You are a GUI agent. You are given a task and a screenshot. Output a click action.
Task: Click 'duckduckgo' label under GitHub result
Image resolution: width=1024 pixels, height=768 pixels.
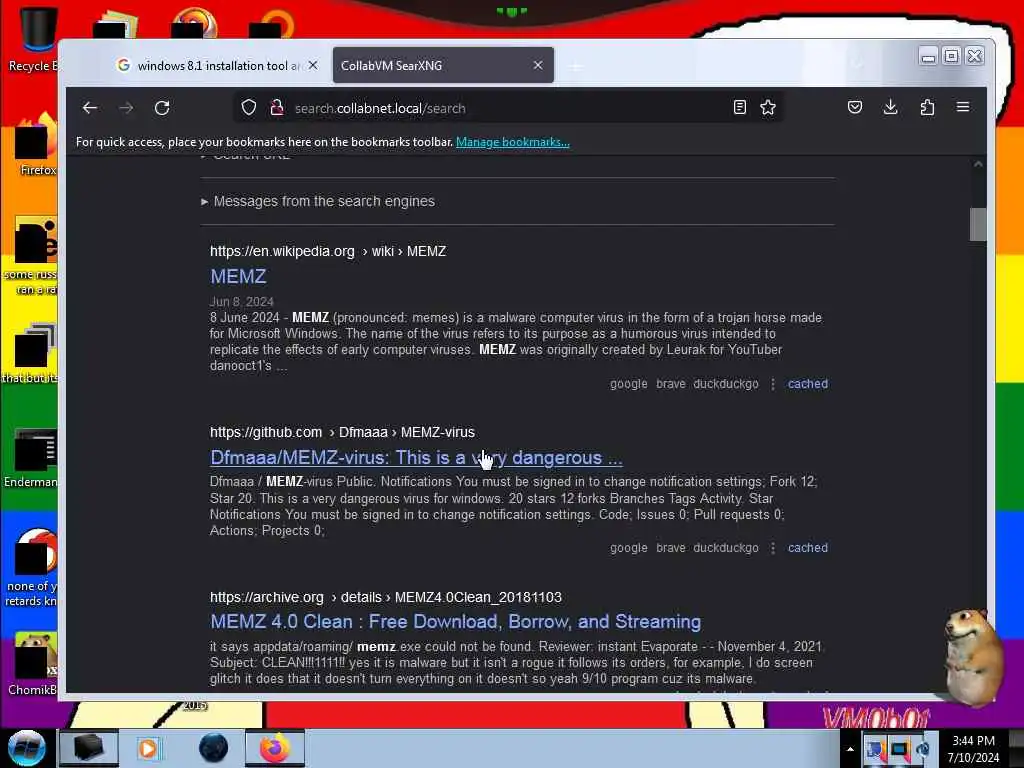click(x=726, y=548)
